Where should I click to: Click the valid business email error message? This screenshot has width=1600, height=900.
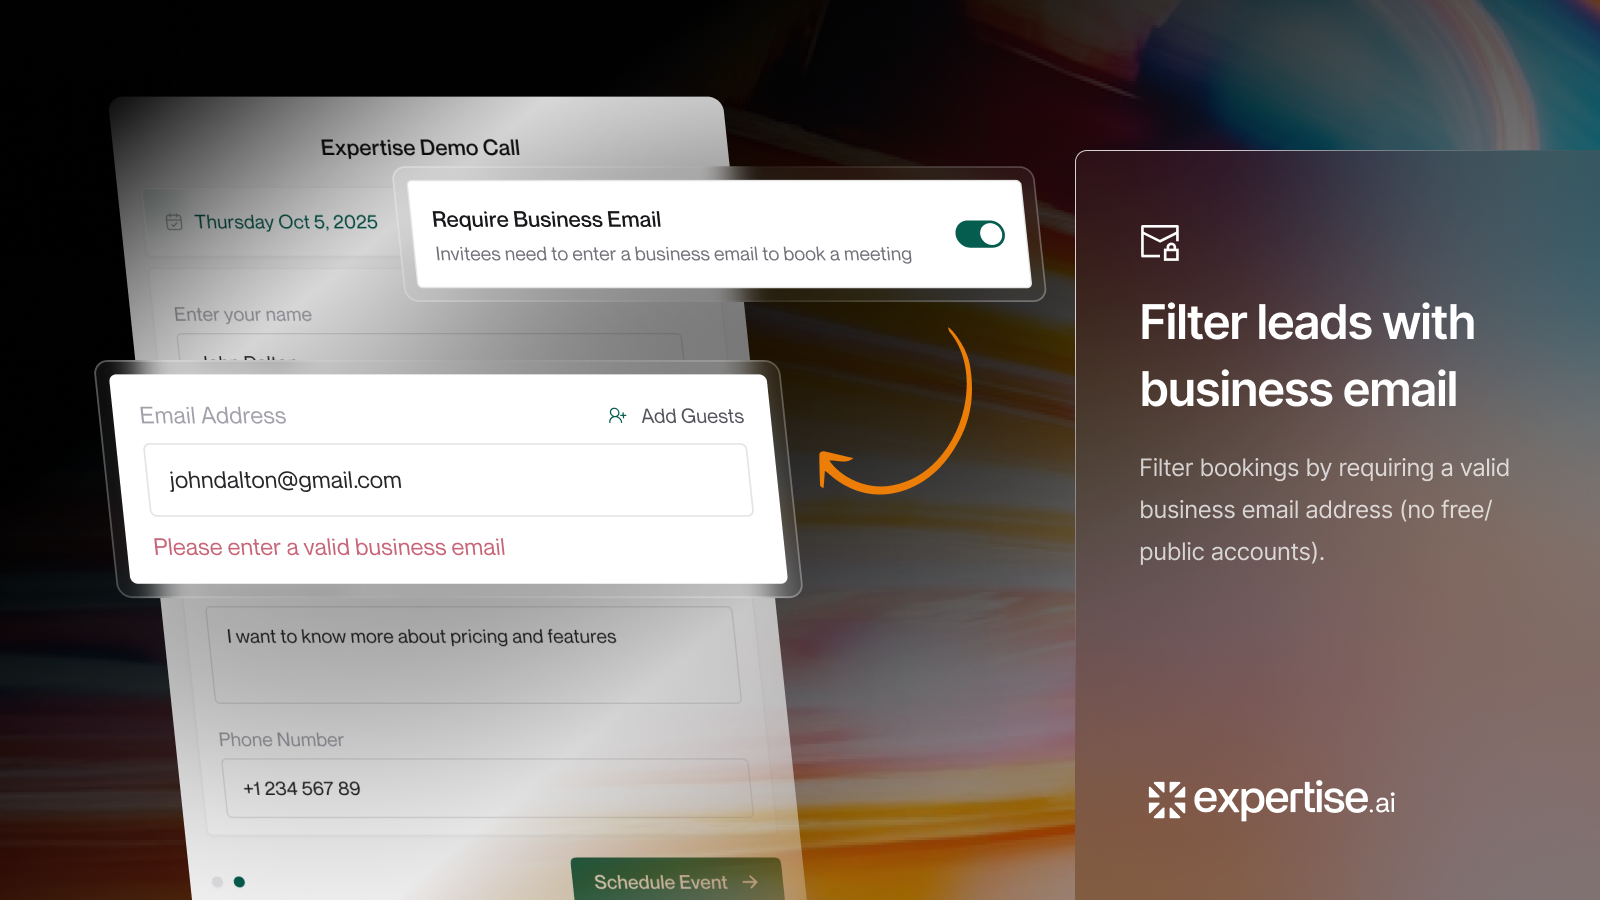pyautogui.click(x=329, y=547)
